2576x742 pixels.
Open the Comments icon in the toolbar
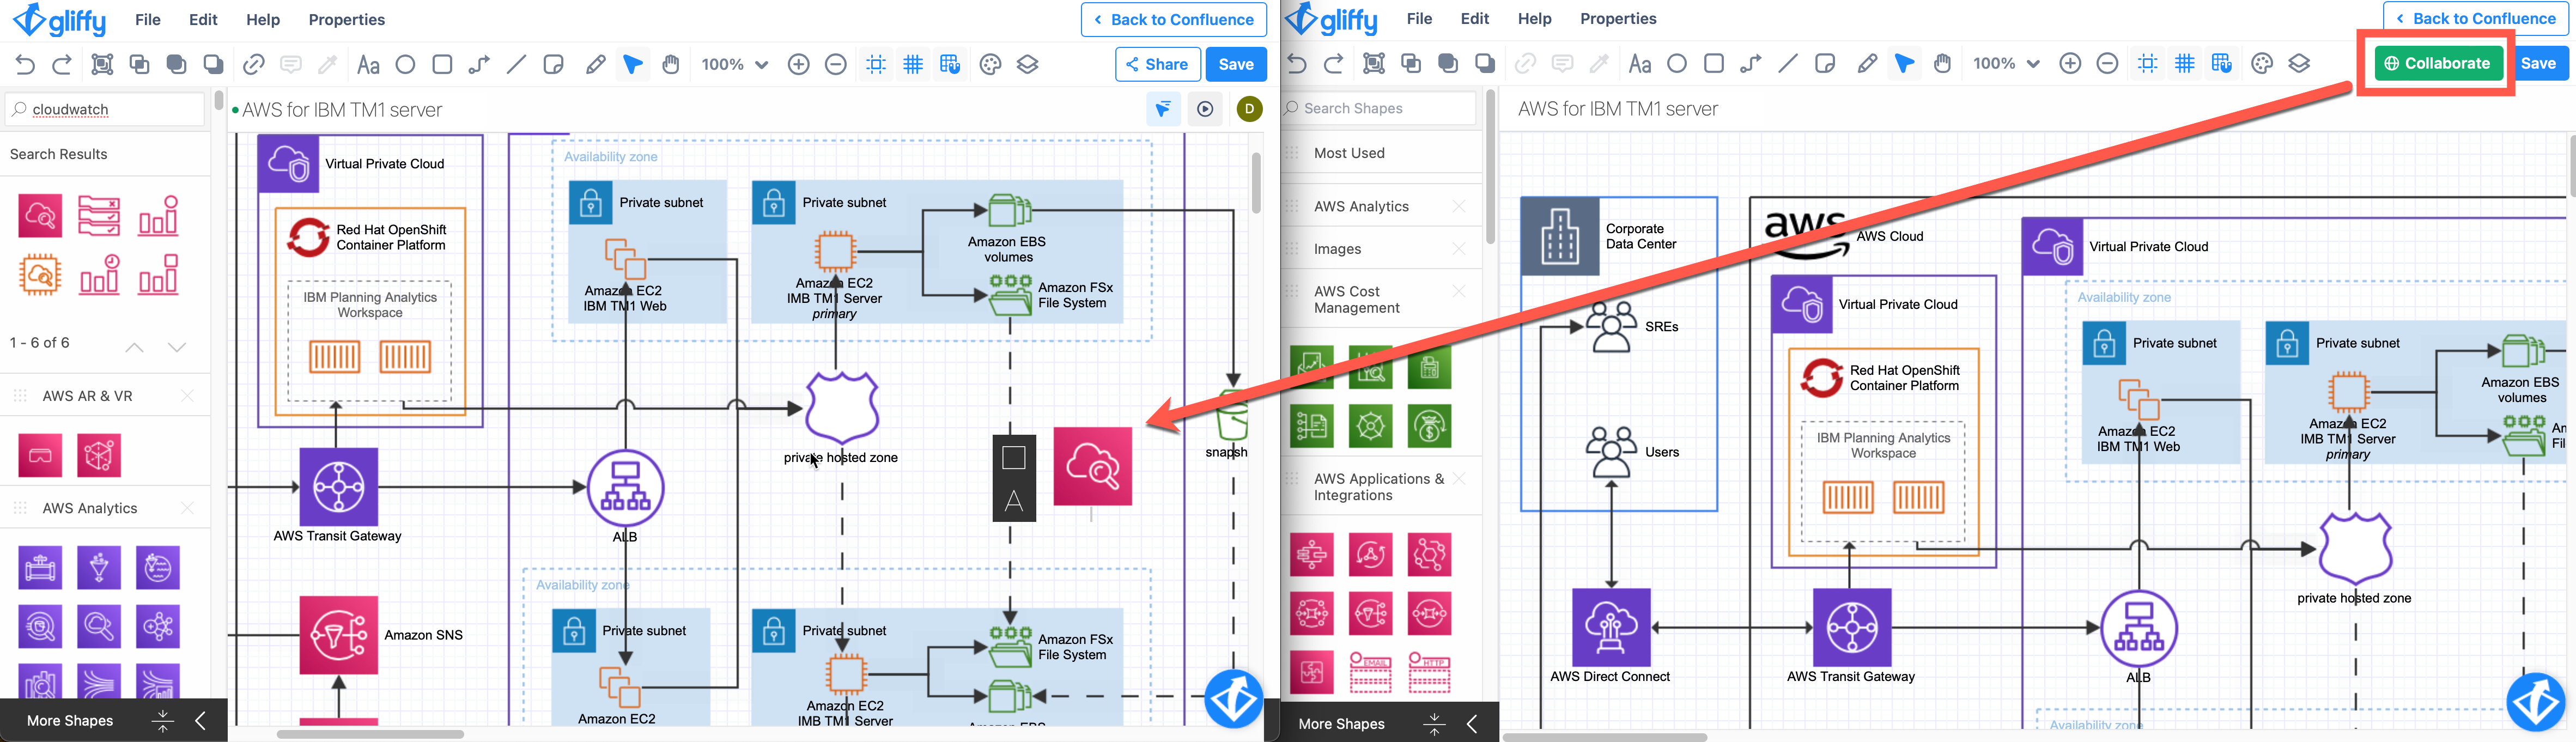(290, 63)
